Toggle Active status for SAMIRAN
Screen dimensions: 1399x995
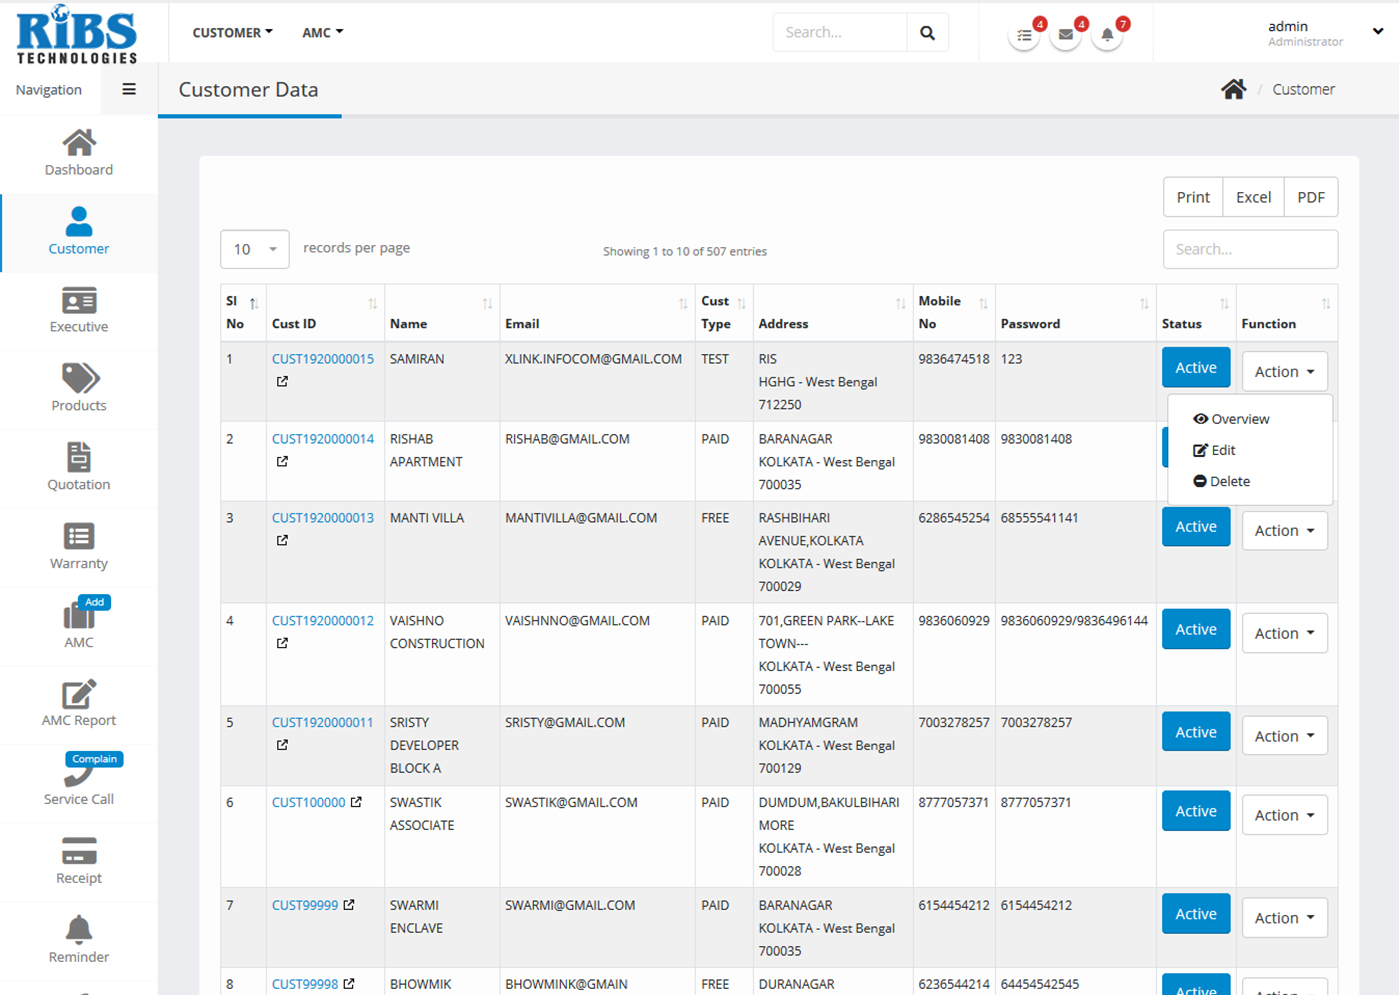pos(1195,368)
